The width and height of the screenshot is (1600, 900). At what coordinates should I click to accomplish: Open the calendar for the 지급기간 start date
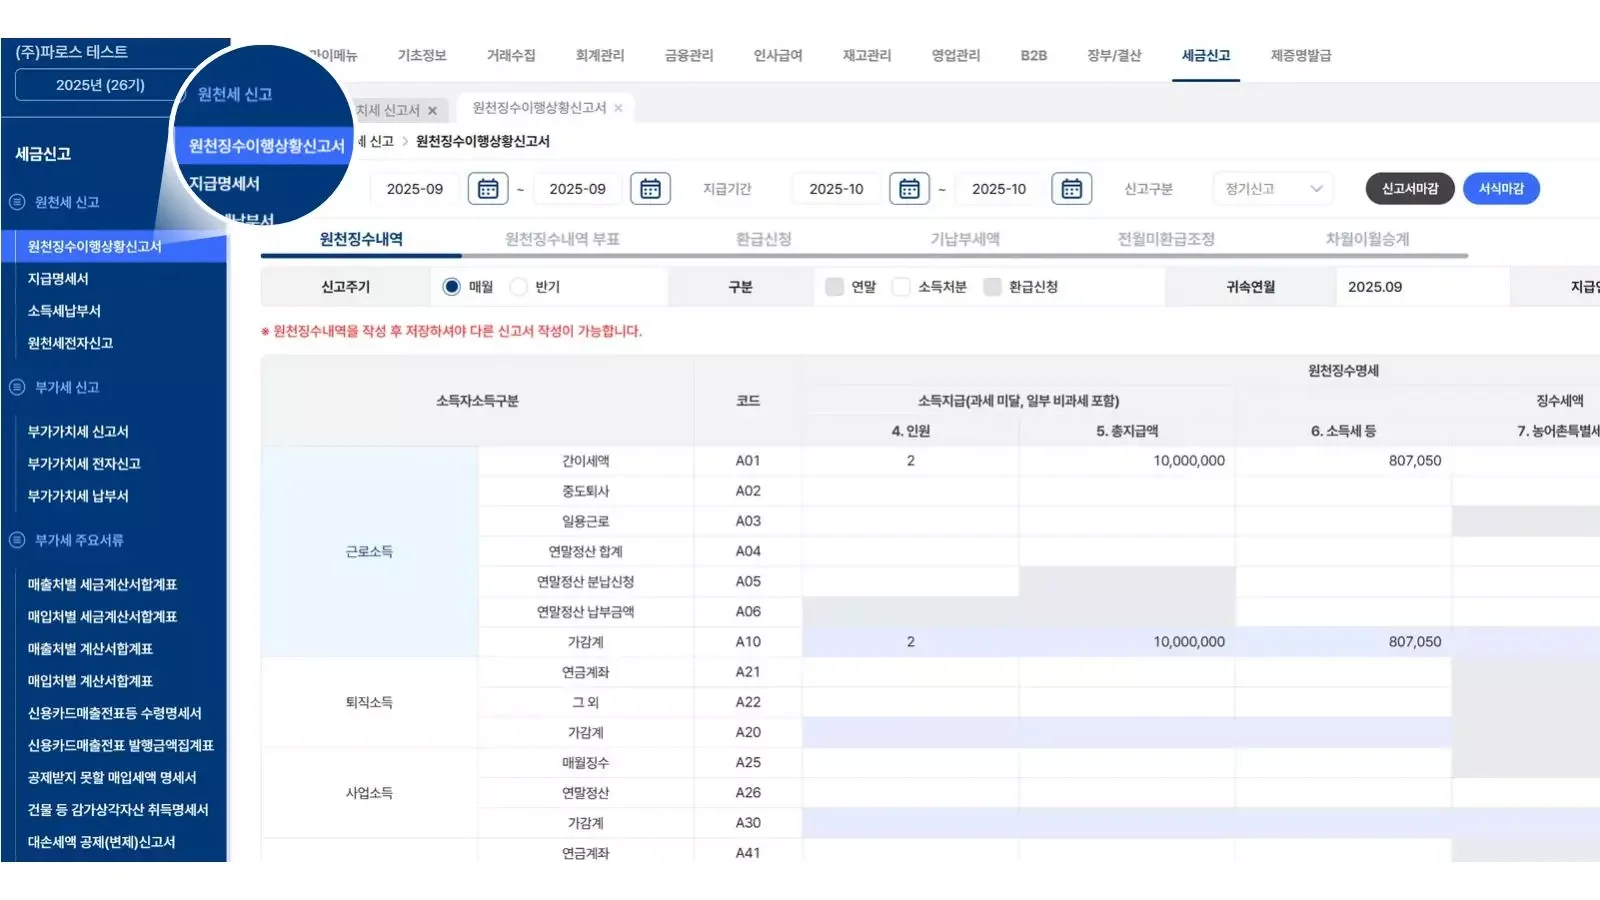[909, 188]
